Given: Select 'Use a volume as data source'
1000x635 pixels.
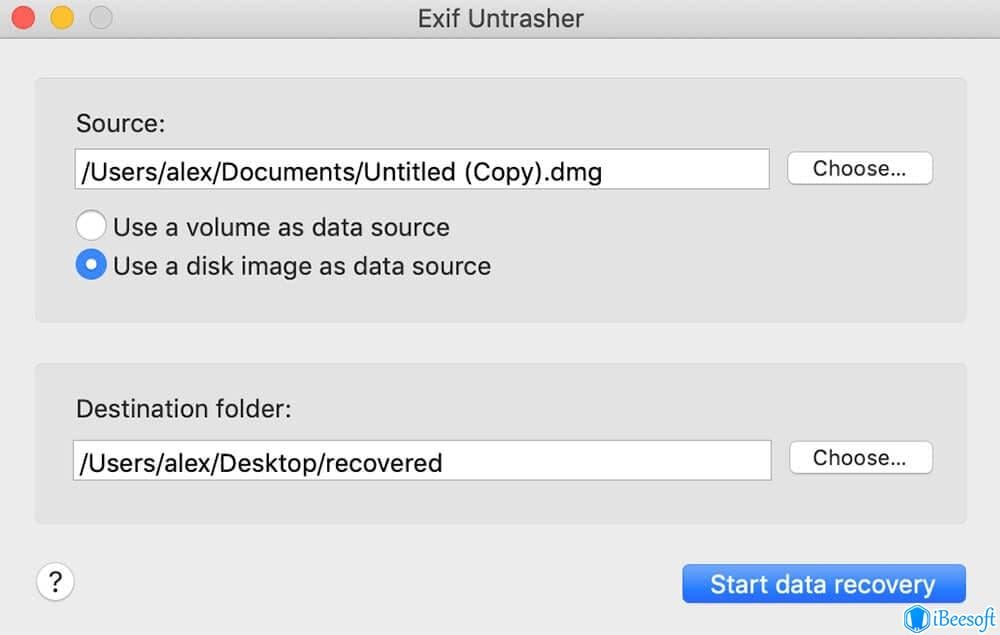Looking at the screenshot, I should [91, 226].
